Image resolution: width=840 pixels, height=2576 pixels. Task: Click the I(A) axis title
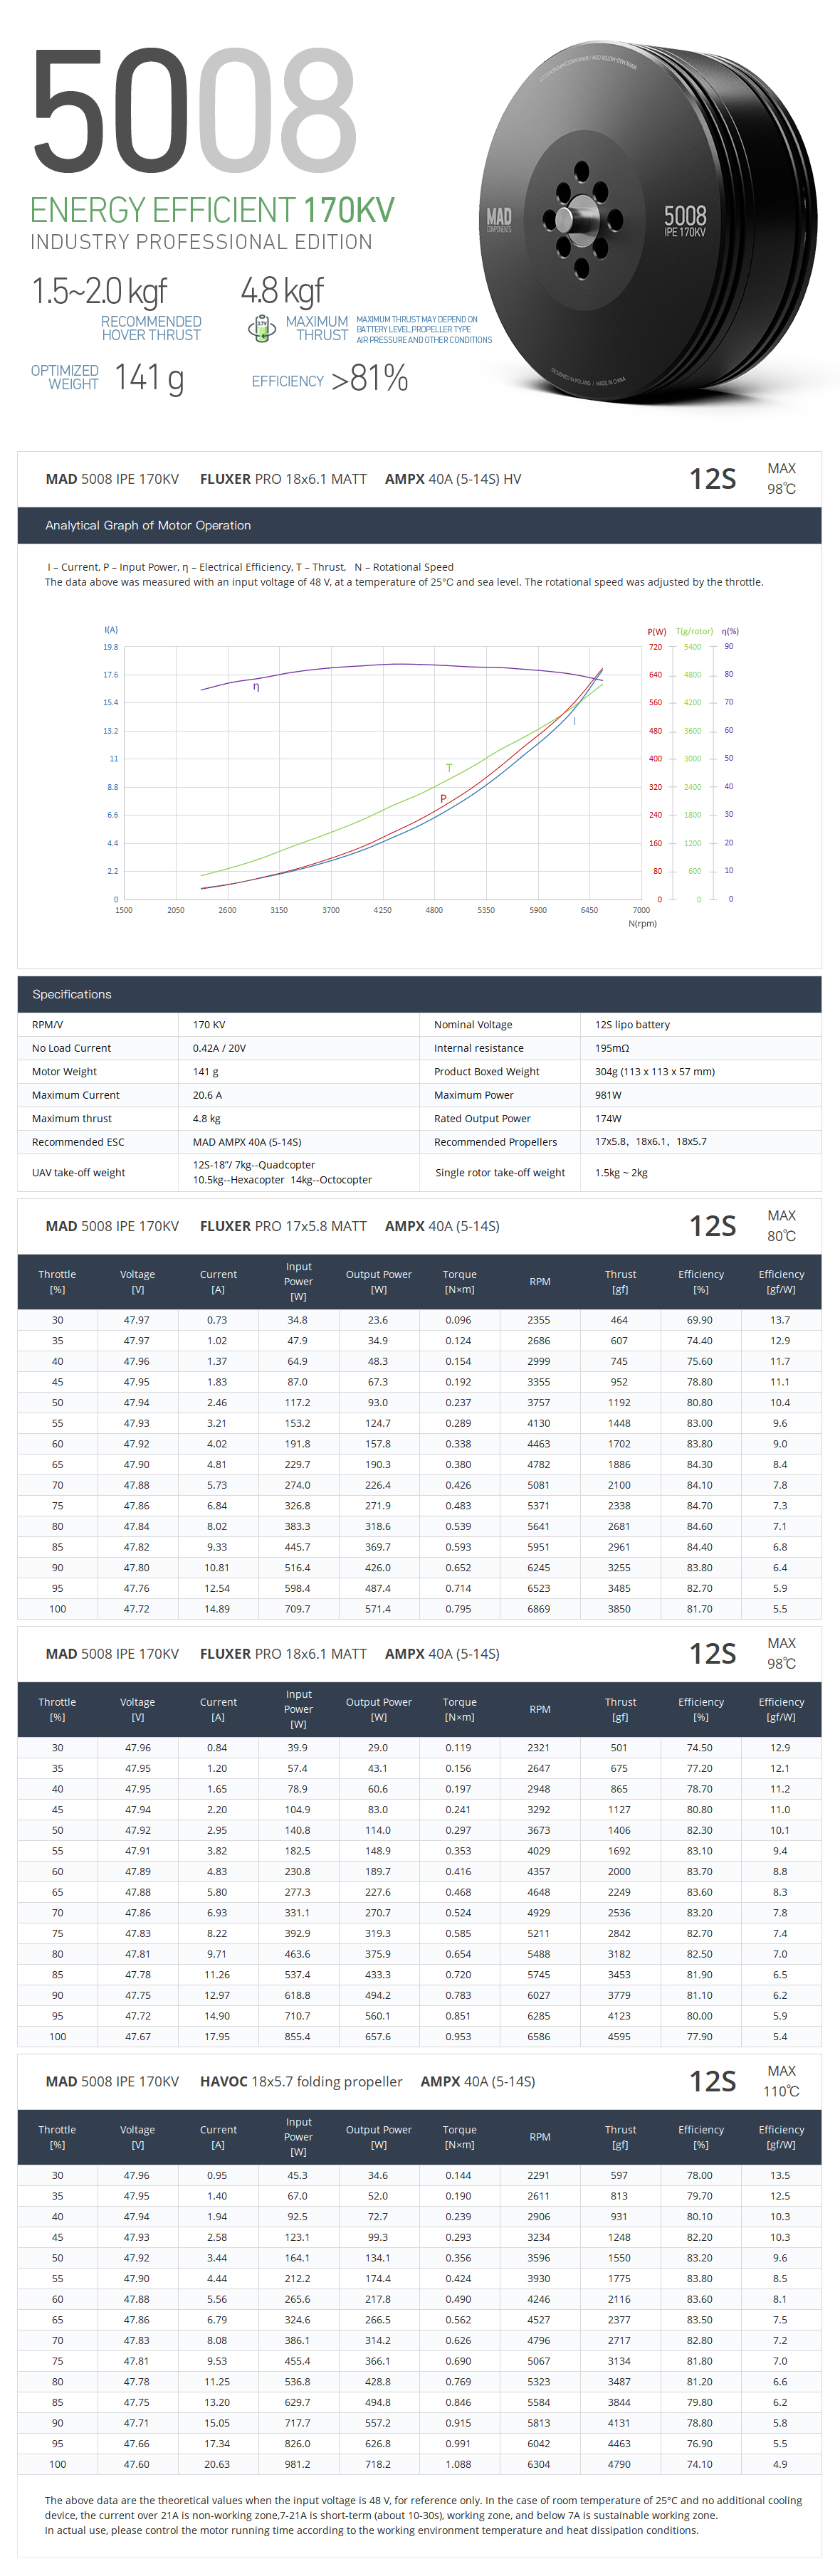[111, 630]
